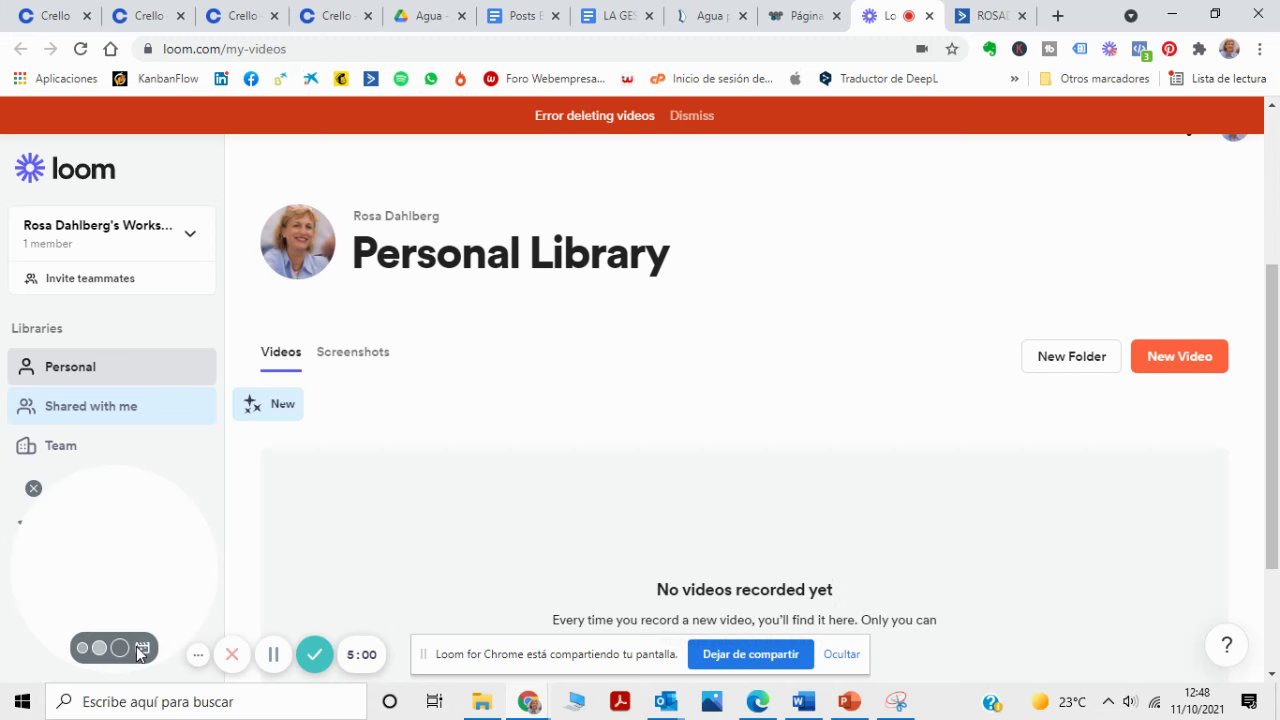
Task: Click camera indicator in address bar
Action: tap(922, 49)
